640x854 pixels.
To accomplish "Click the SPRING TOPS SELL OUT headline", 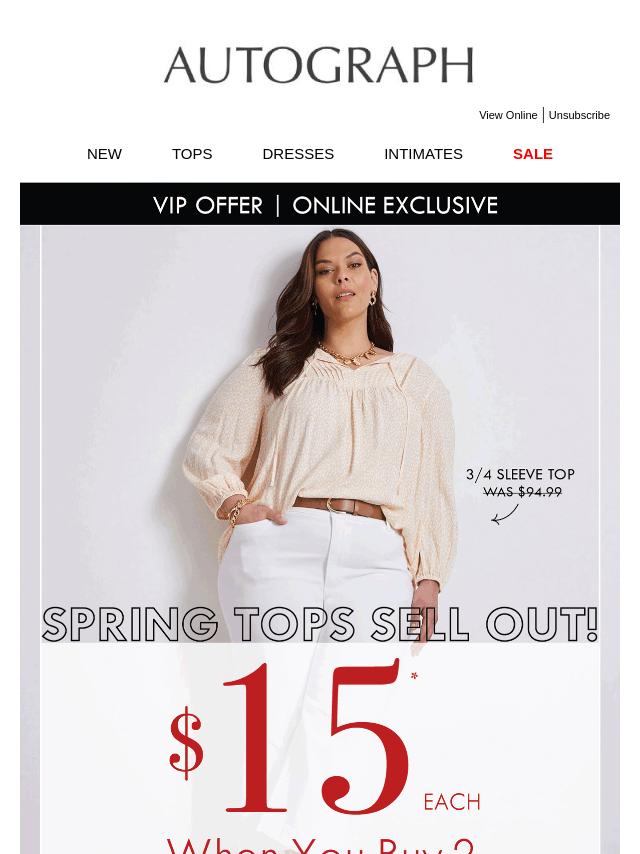I will 320,624.
